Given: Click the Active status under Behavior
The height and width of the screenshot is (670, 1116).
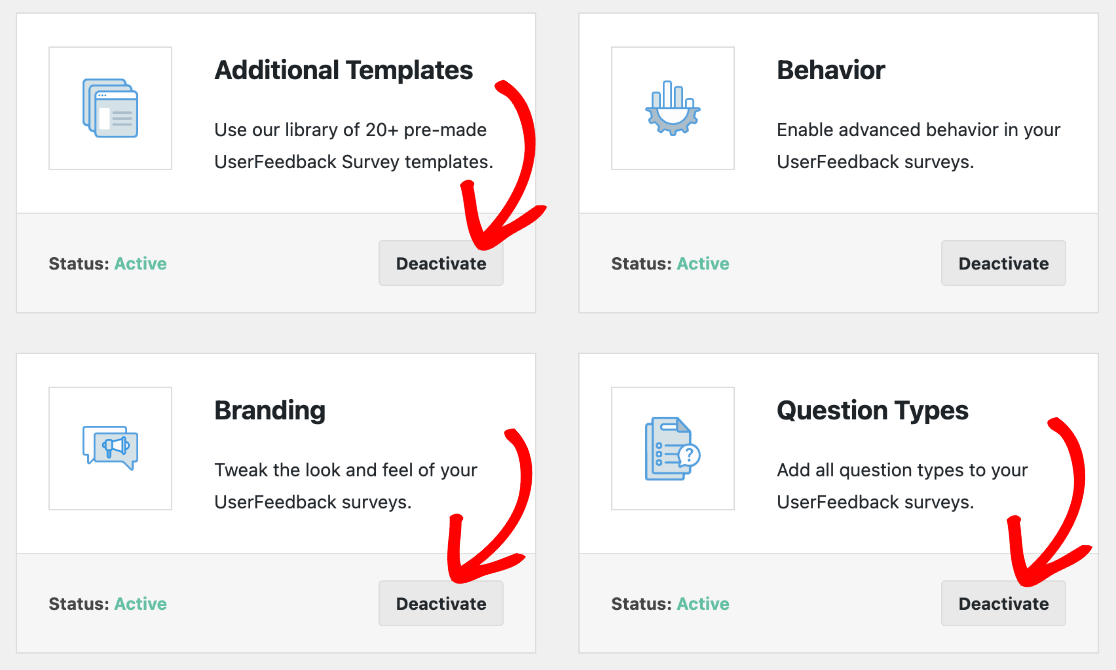Looking at the screenshot, I should (x=702, y=264).
